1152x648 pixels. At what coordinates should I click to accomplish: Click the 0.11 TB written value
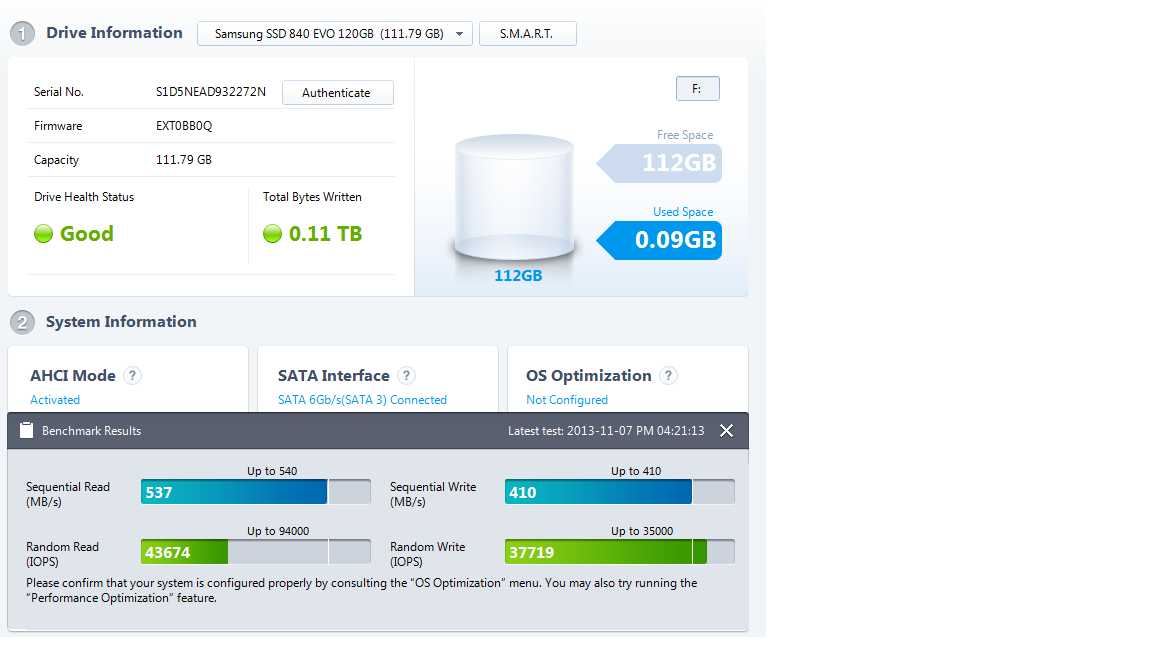tap(325, 234)
